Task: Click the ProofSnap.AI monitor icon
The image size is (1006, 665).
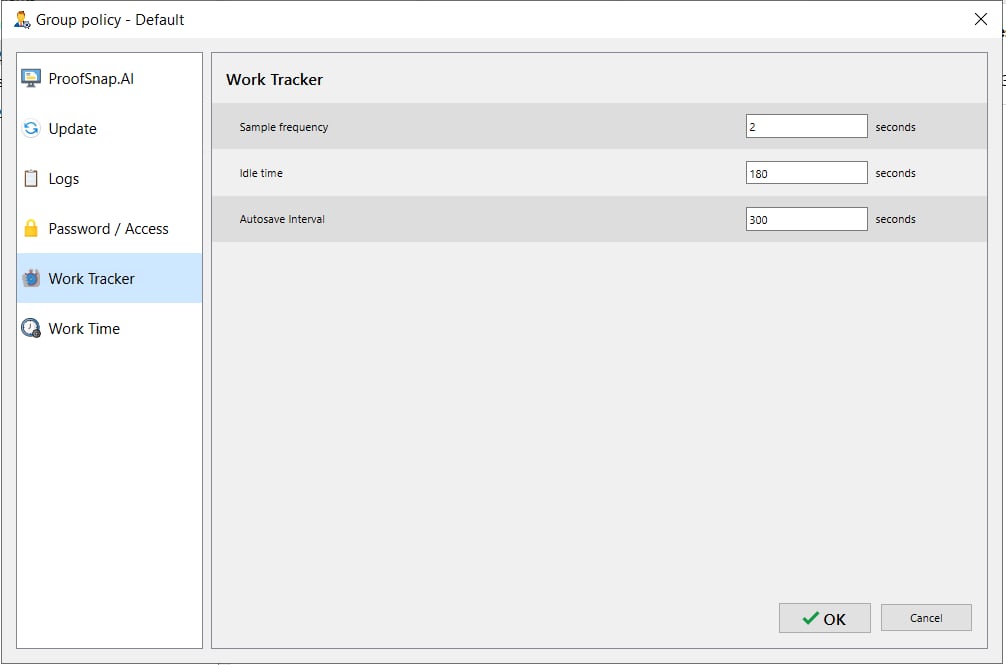Action: coord(31,79)
